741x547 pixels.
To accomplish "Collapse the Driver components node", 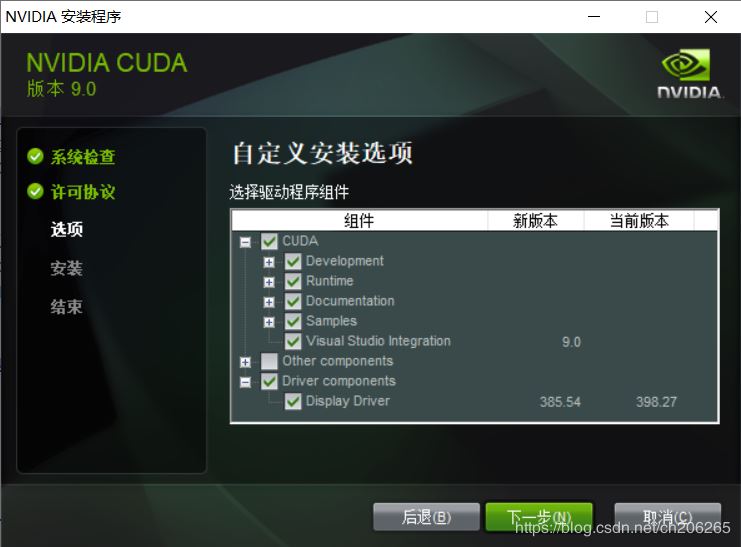I will point(245,382).
